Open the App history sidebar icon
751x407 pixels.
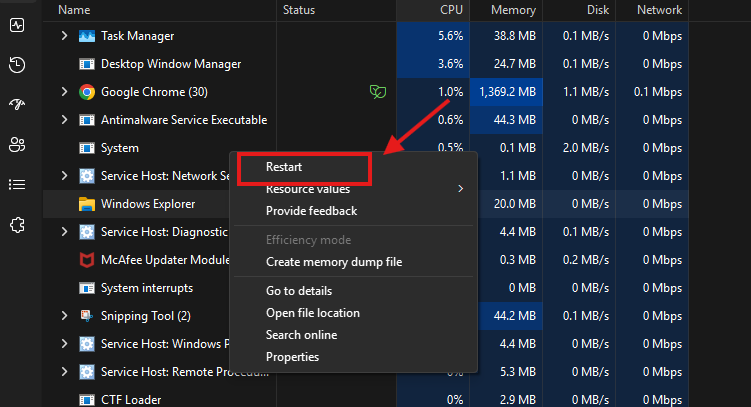click(17, 65)
